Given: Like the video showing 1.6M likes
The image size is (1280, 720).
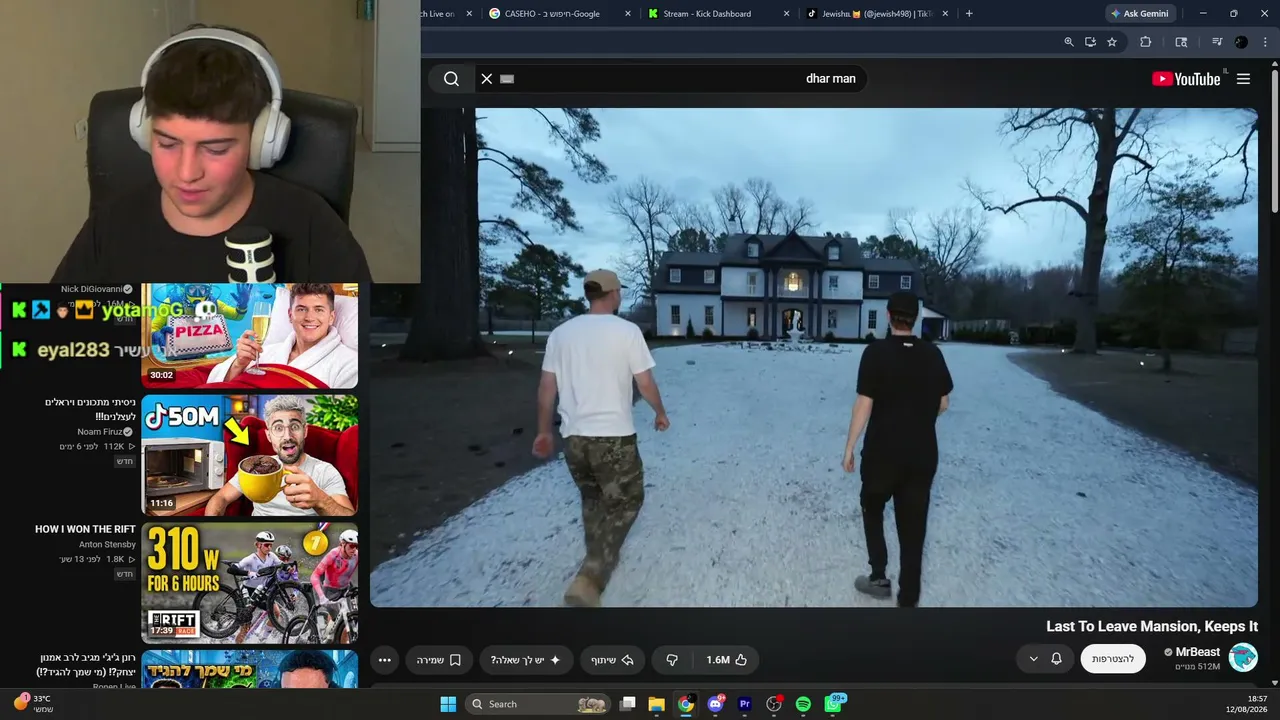Looking at the screenshot, I should click(x=727, y=660).
